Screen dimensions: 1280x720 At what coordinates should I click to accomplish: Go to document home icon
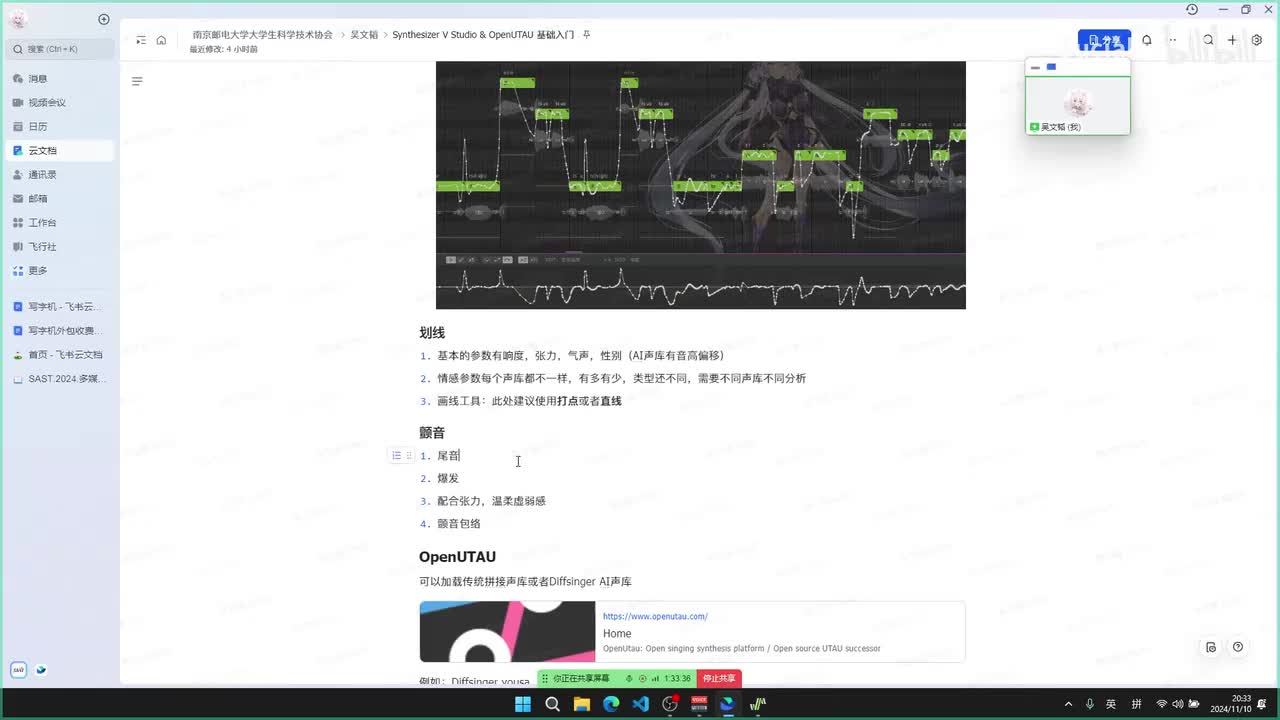tap(161, 40)
